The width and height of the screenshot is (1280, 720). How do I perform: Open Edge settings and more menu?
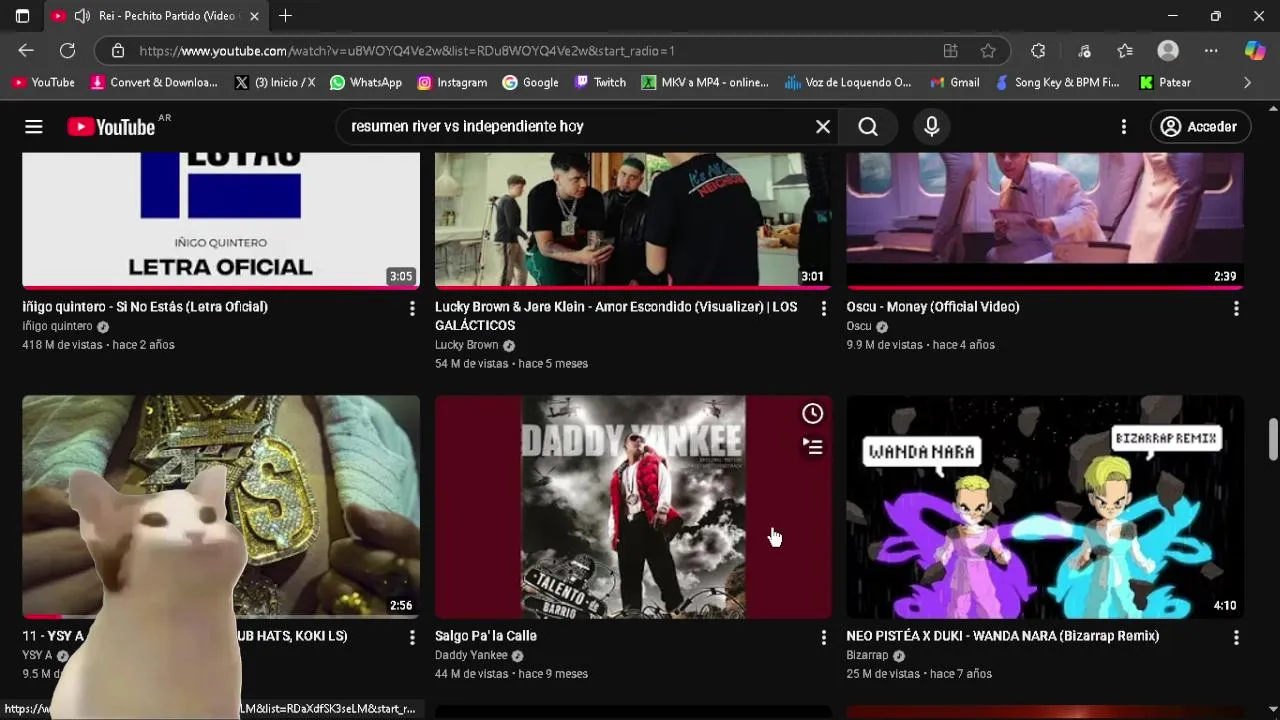click(x=1211, y=51)
